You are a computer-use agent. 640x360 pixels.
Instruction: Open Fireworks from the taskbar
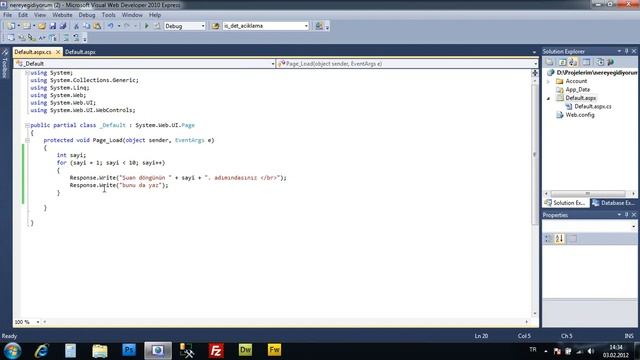pyautogui.click(x=274, y=351)
